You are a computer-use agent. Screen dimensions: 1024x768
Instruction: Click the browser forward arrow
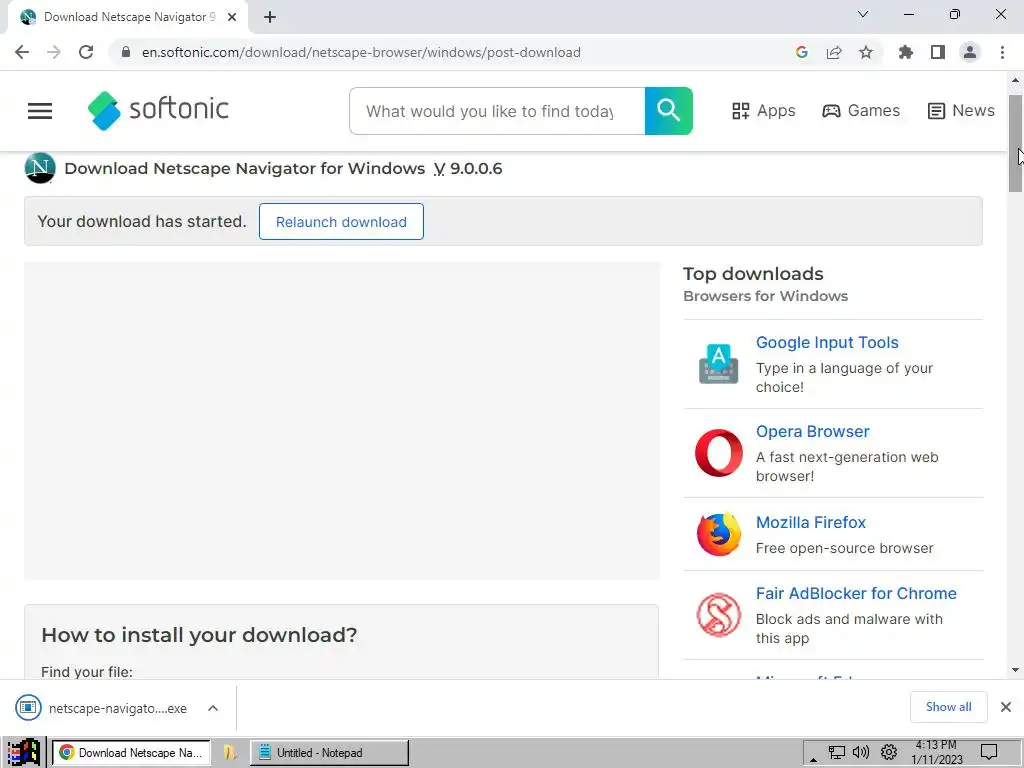[54, 52]
